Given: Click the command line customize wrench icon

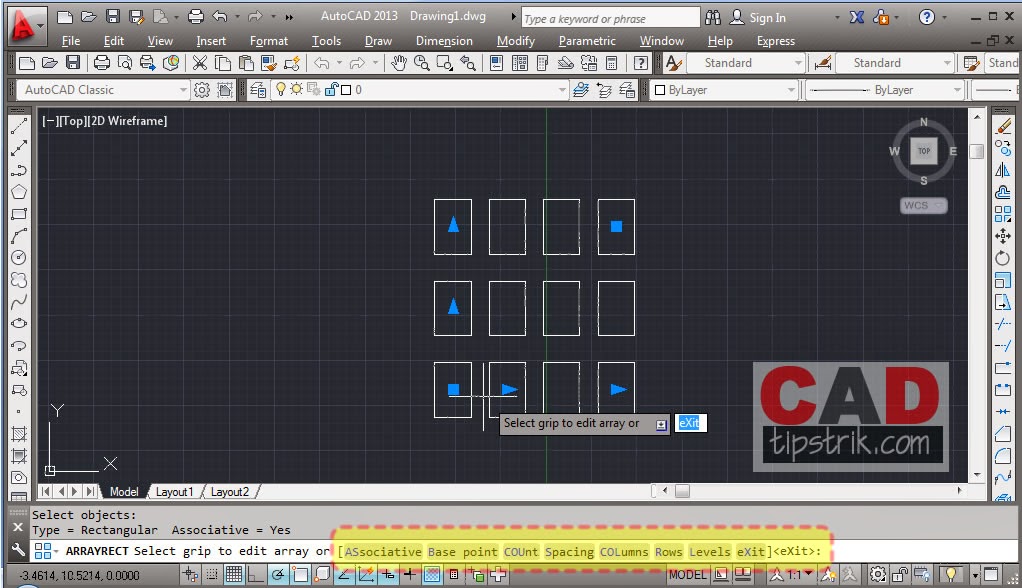Looking at the screenshot, I should (18, 551).
